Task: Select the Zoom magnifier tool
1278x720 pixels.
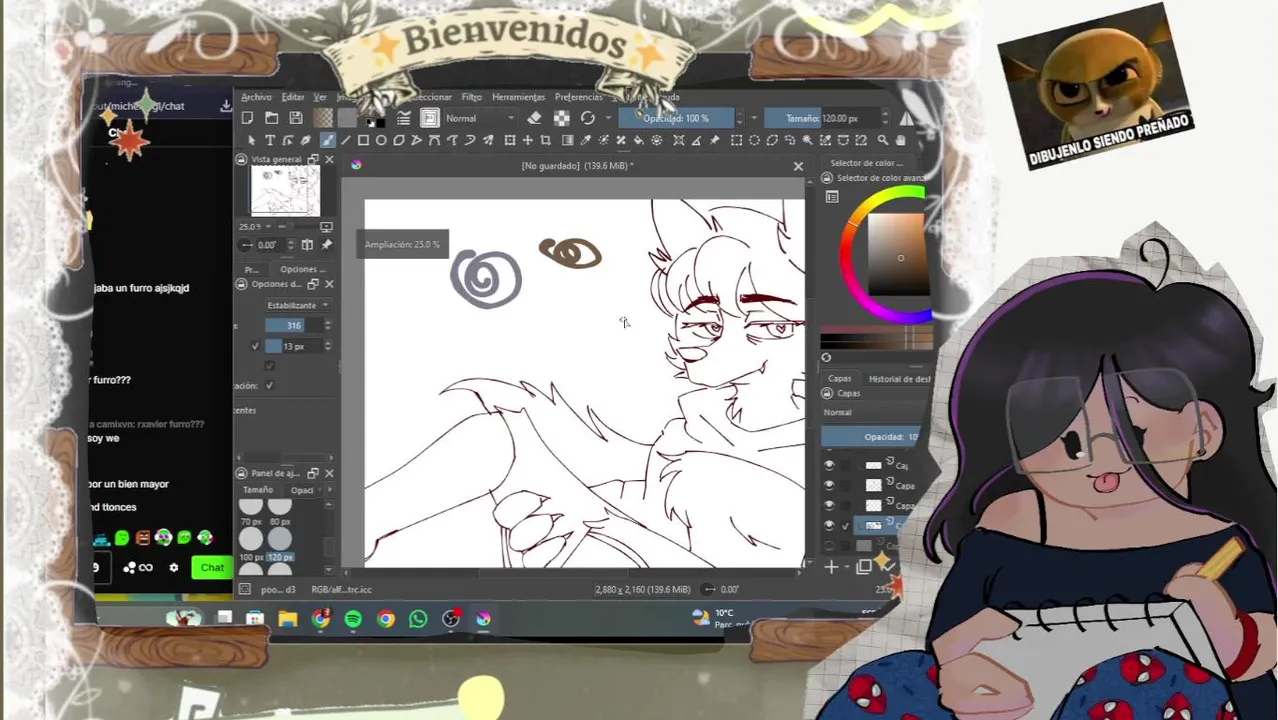Action: pyautogui.click(x=882, y=140)
